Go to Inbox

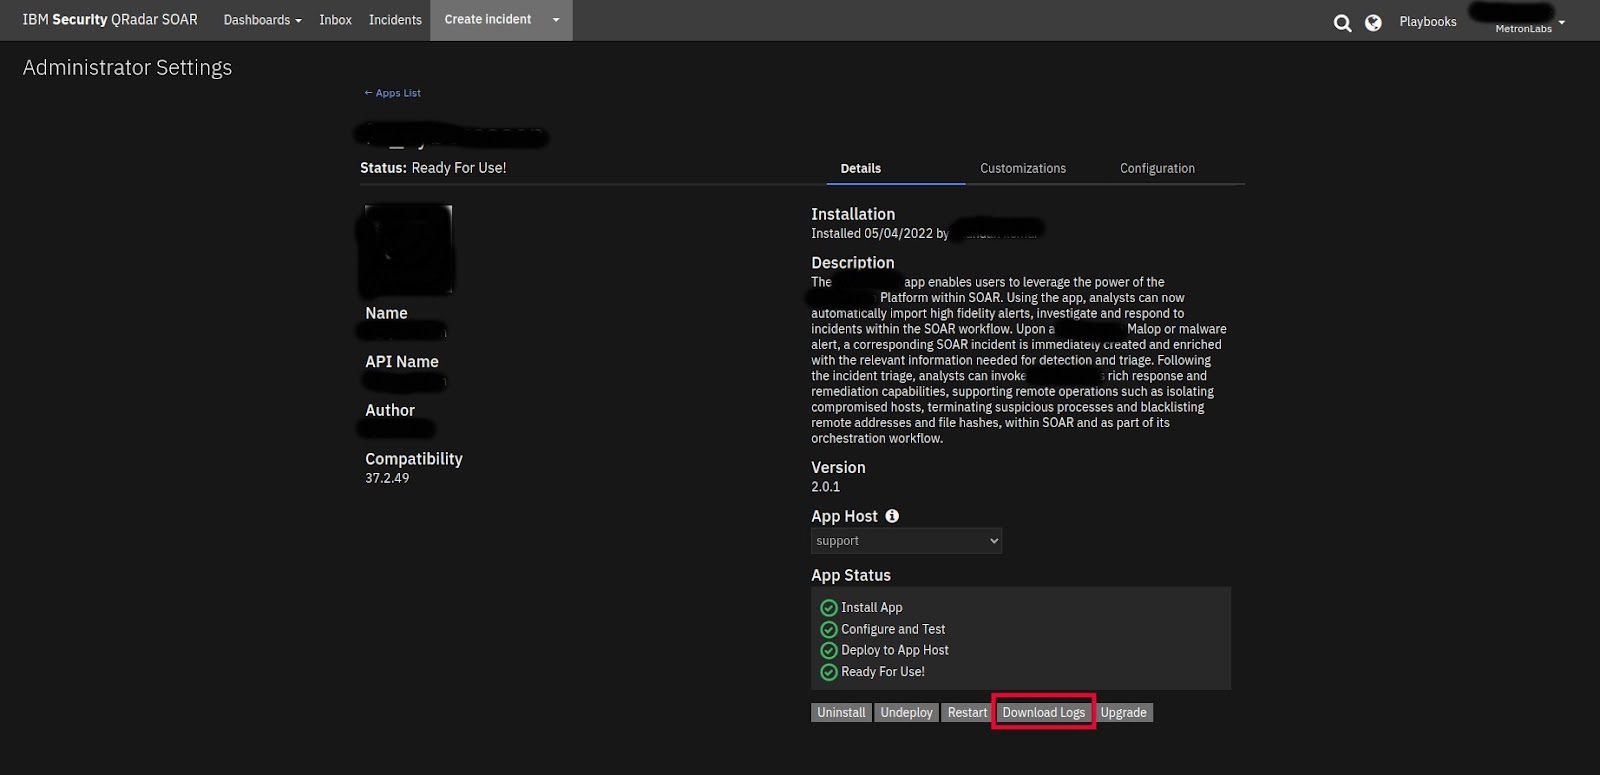(x=335, y=20)
